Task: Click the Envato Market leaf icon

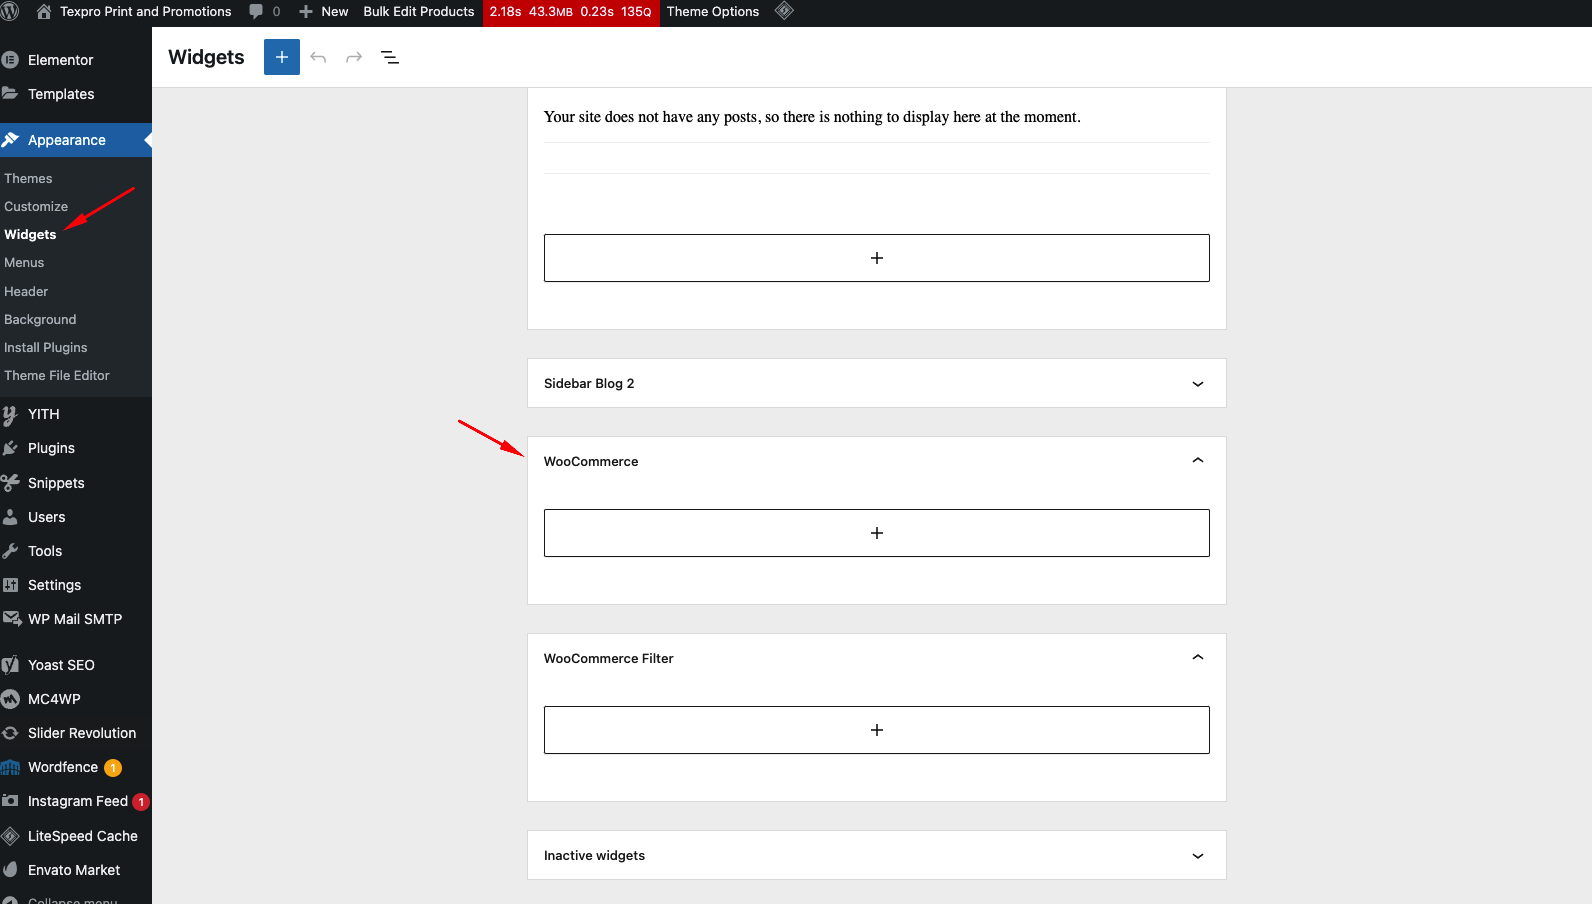Action: tap(10, 870)
